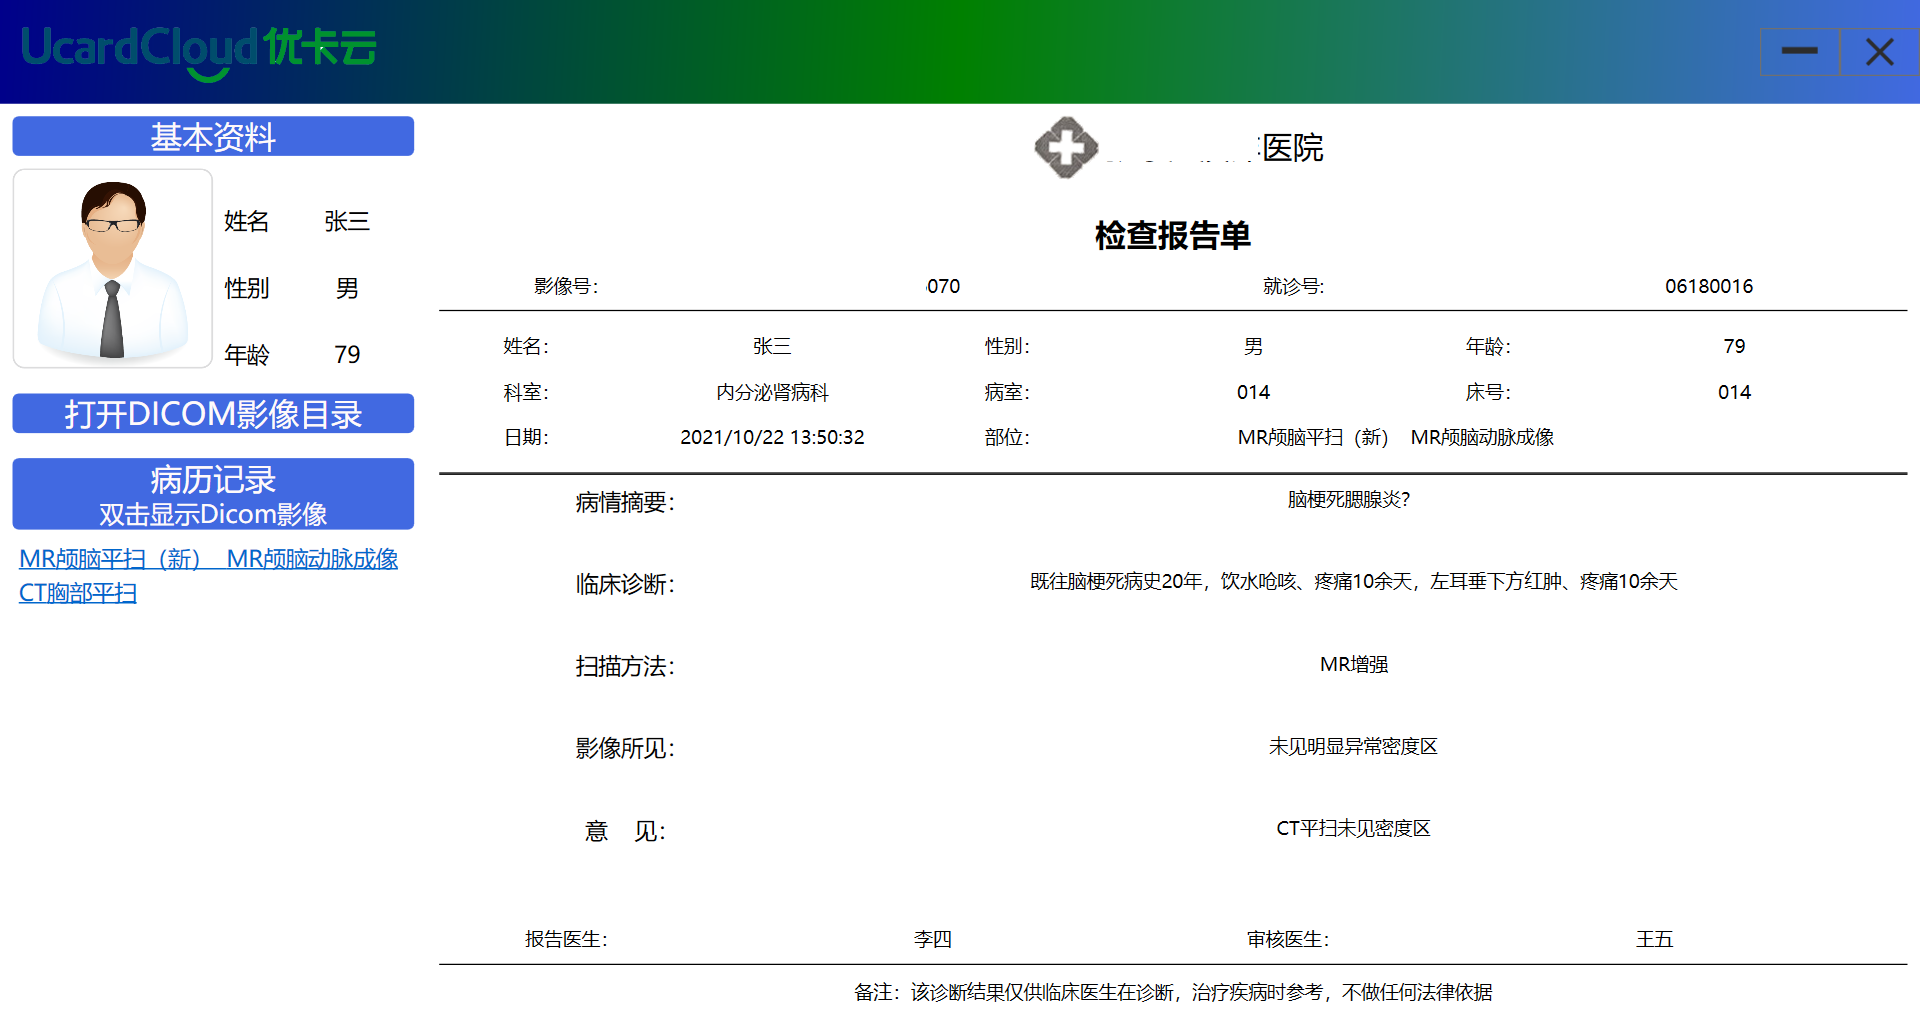Click the 检查报告单 report title

click(x=1172, y=236)
